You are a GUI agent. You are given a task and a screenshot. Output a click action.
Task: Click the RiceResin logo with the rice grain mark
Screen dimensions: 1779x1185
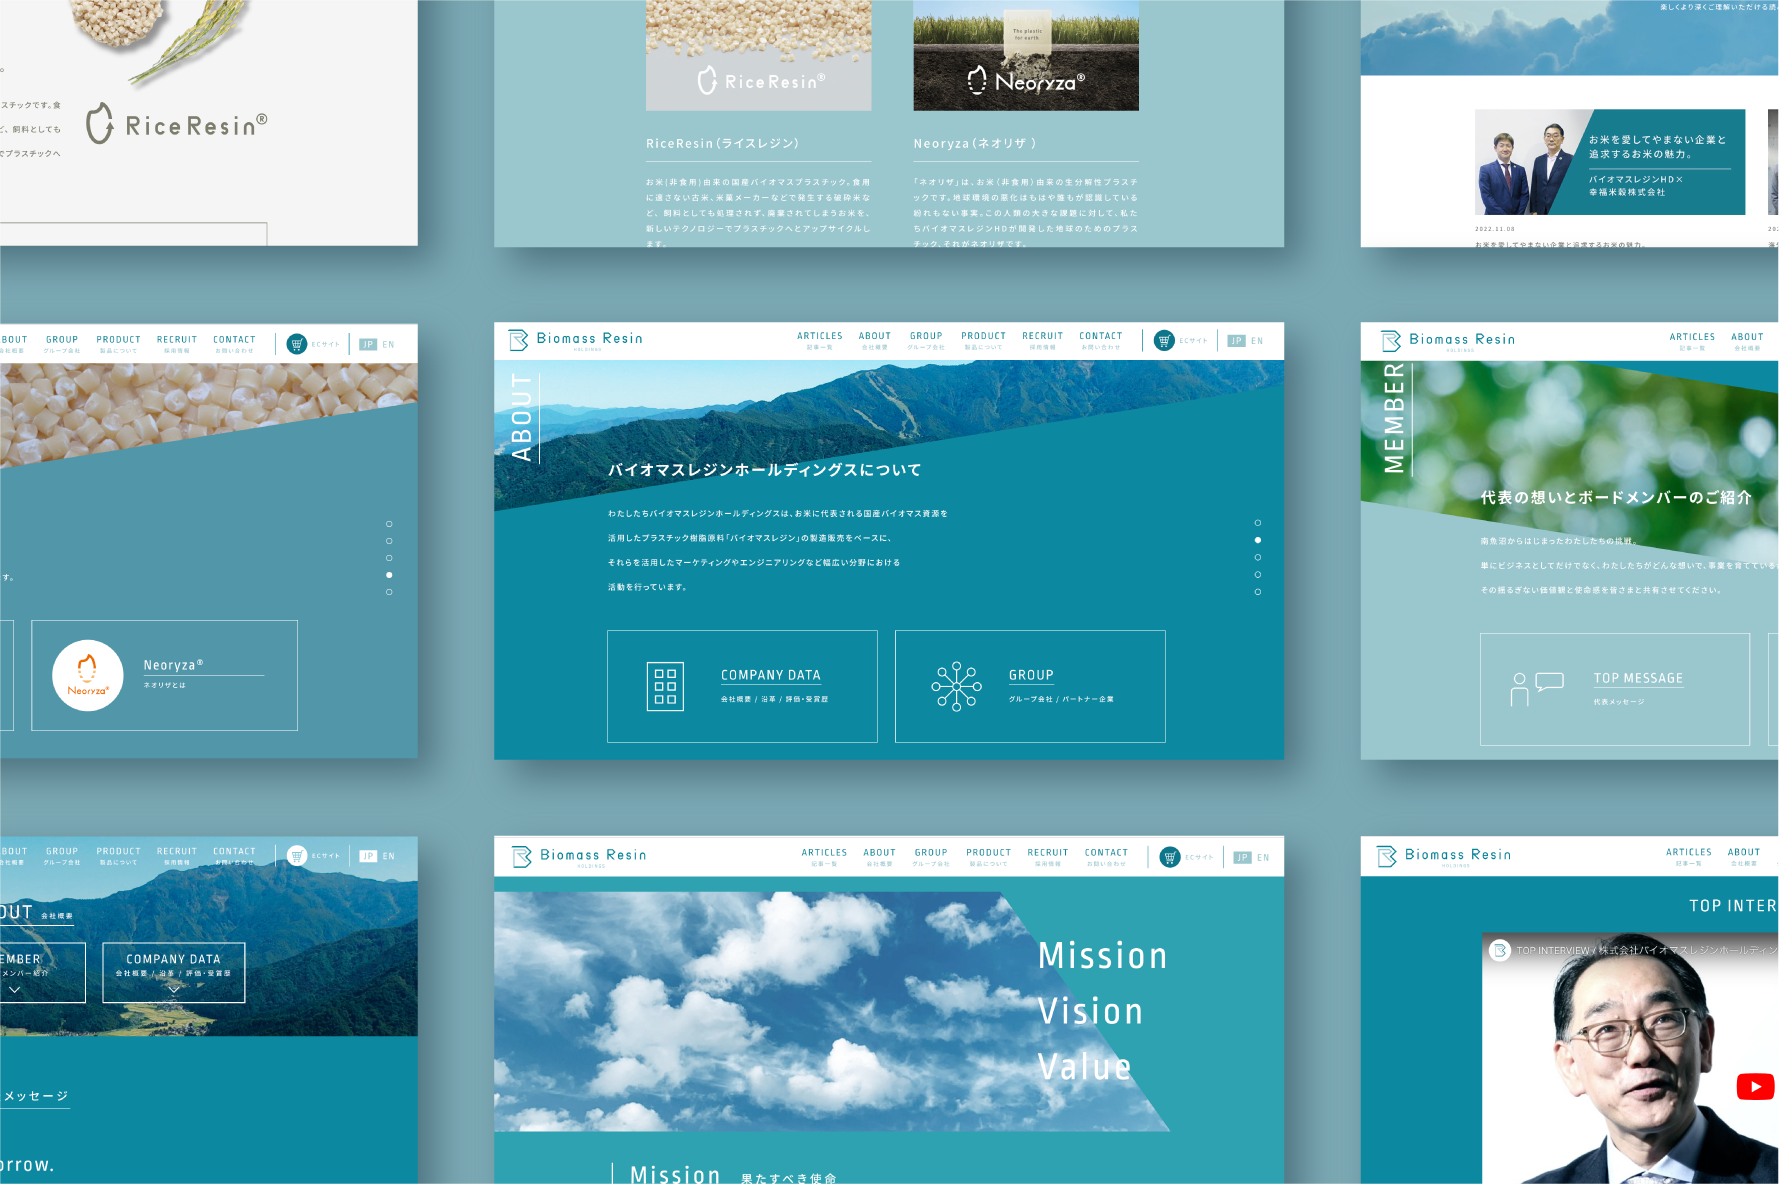(177, 124)
